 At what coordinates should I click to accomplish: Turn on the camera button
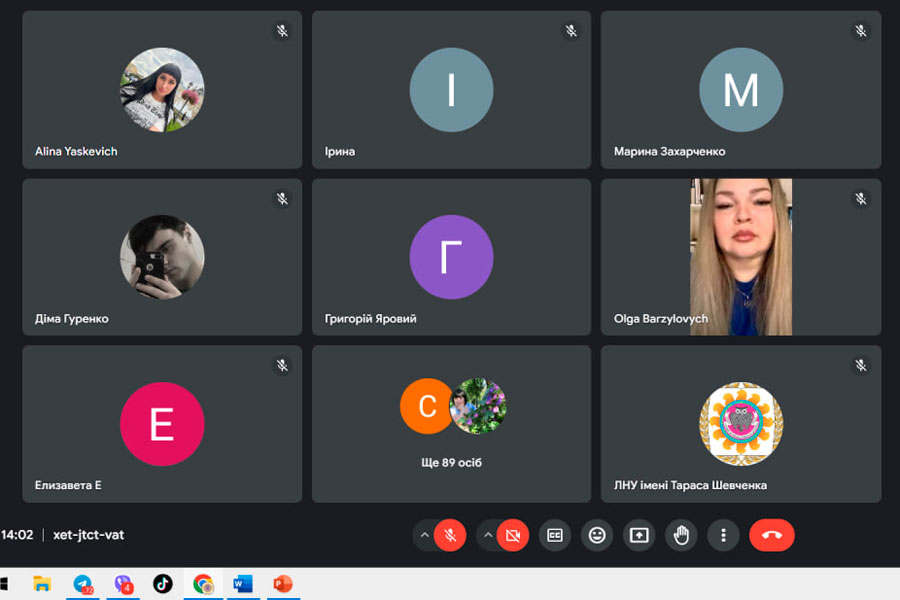click(513, 535)
